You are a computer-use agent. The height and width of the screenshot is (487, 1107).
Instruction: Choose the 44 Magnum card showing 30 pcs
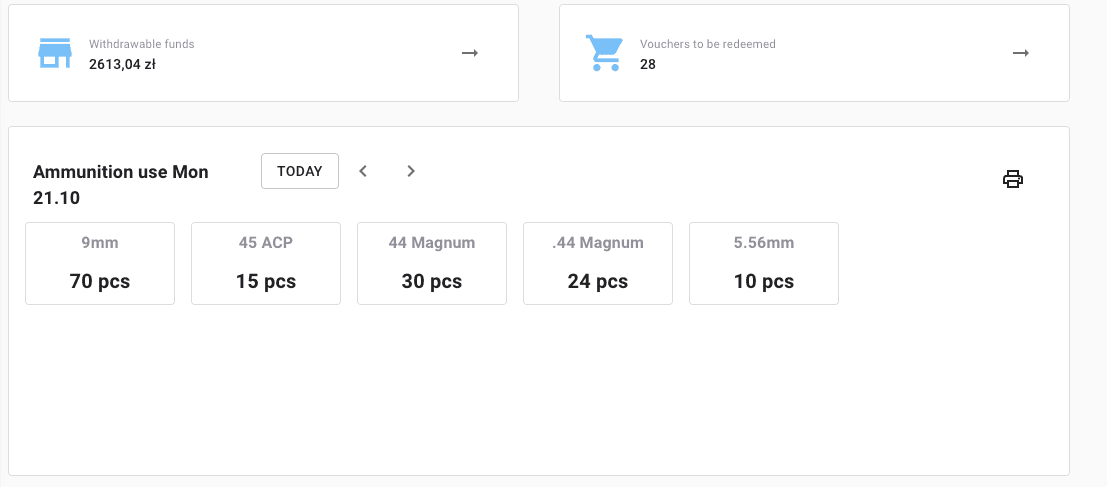click(x=432, y=263)
